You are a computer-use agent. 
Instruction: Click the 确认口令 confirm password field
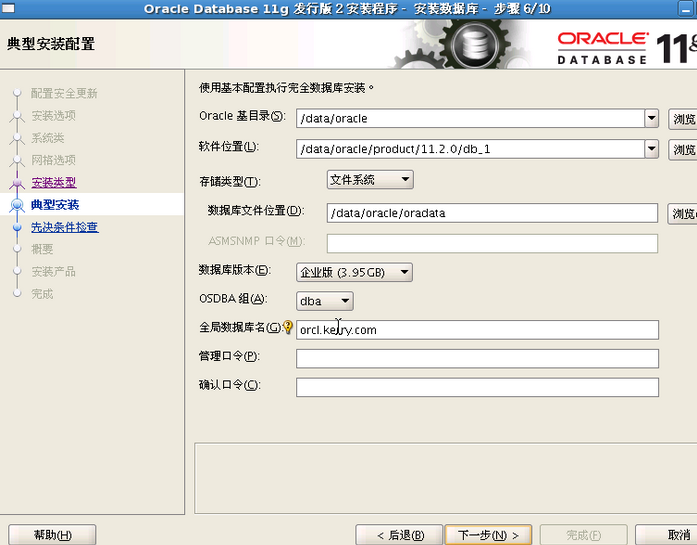[x=477, y=387]
